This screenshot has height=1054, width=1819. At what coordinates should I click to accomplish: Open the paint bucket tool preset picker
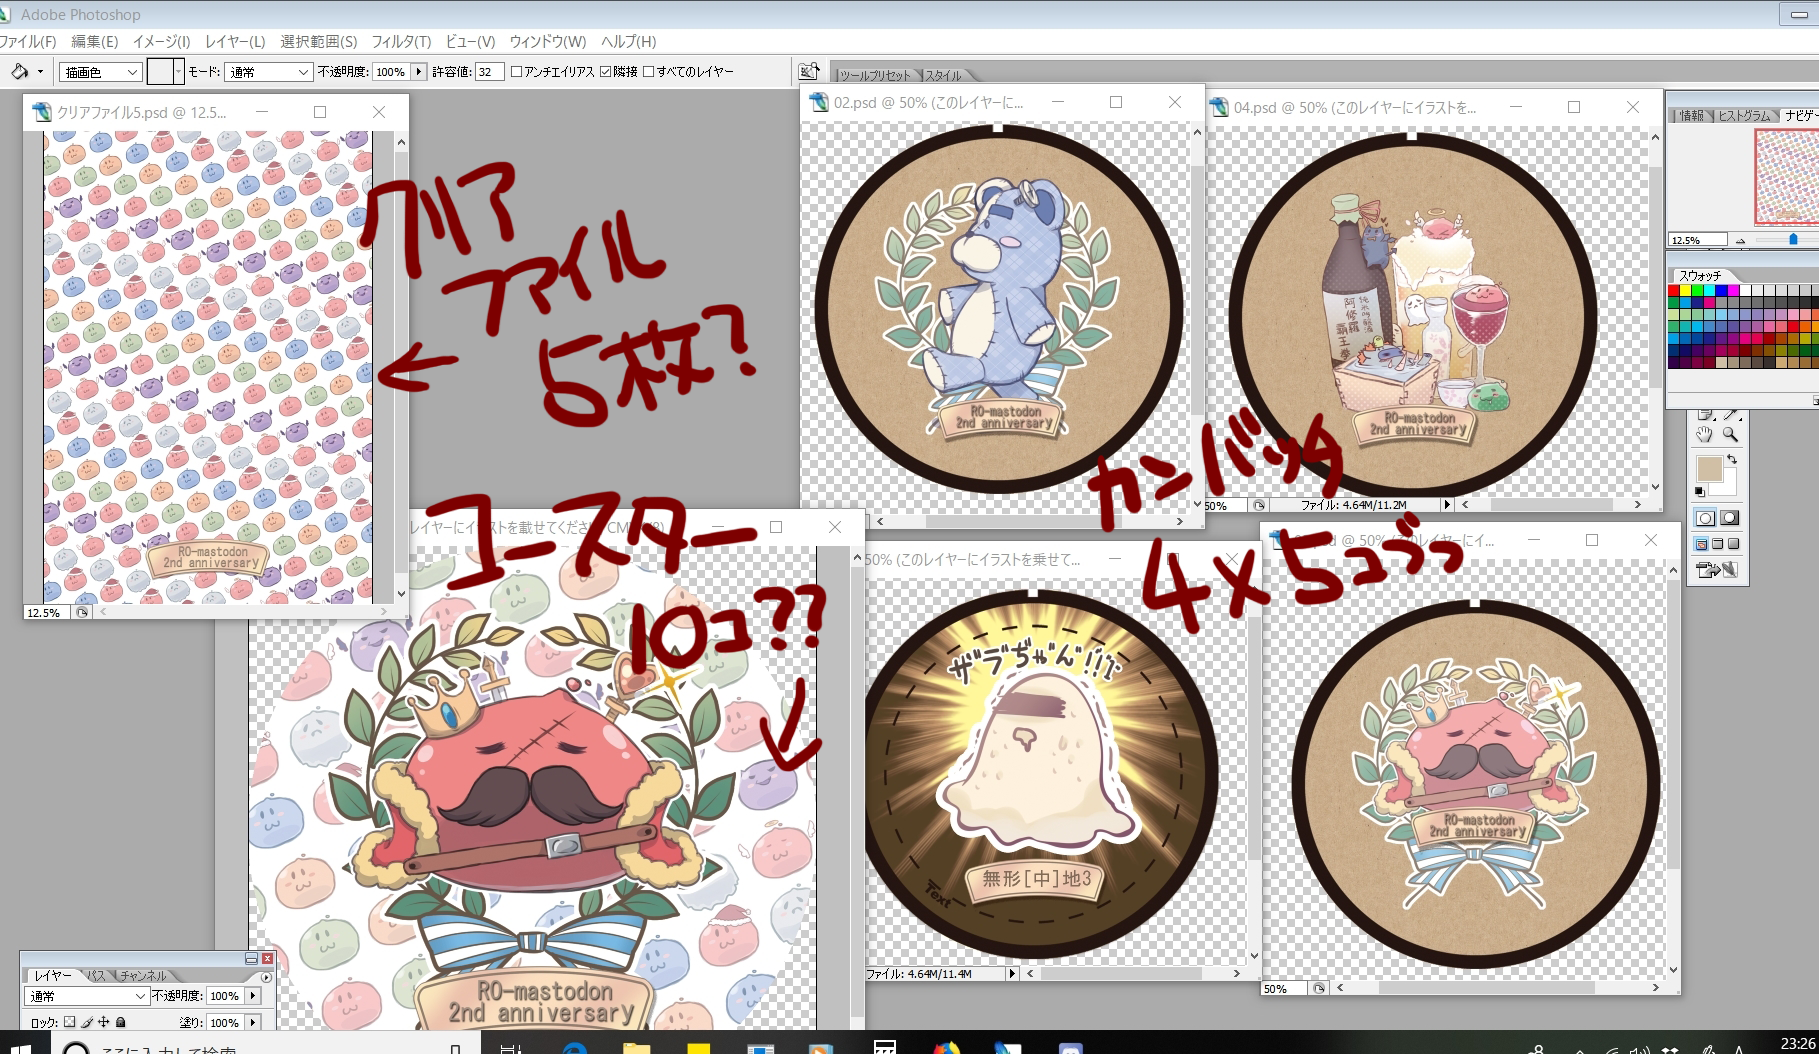pos(40,72)
